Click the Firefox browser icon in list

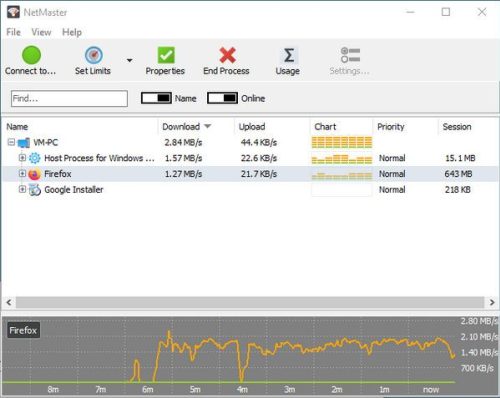click(x=34, y=174)
